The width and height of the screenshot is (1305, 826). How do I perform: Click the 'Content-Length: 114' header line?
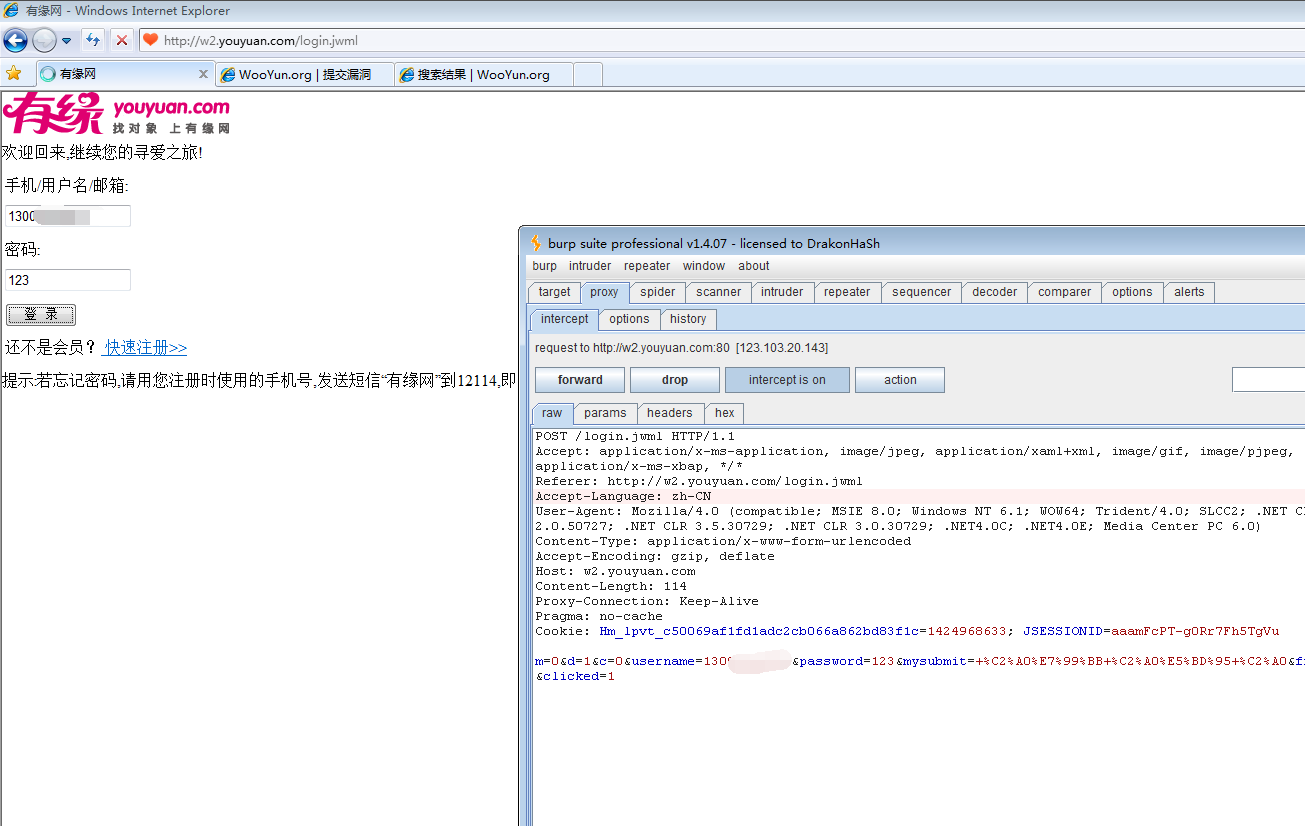tap(611, 586)
